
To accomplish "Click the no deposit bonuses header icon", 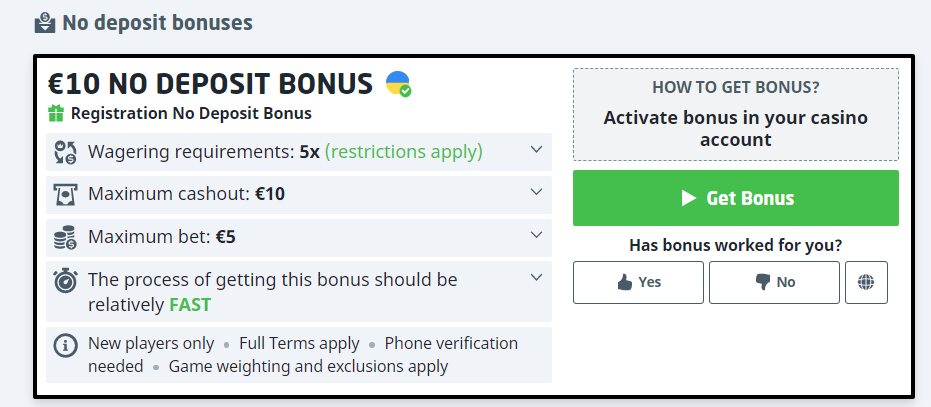I will pos(44,21).
